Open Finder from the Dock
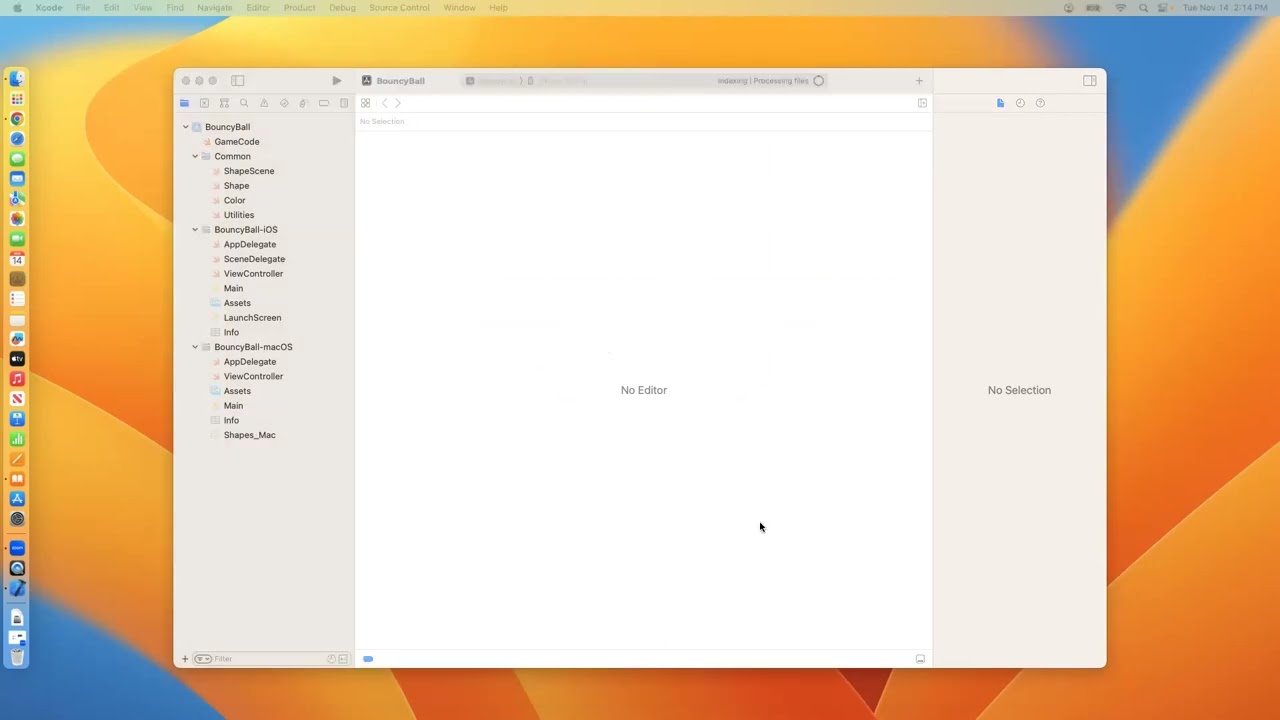Screen dimensions: 1280x720 (x=17, y=79)
